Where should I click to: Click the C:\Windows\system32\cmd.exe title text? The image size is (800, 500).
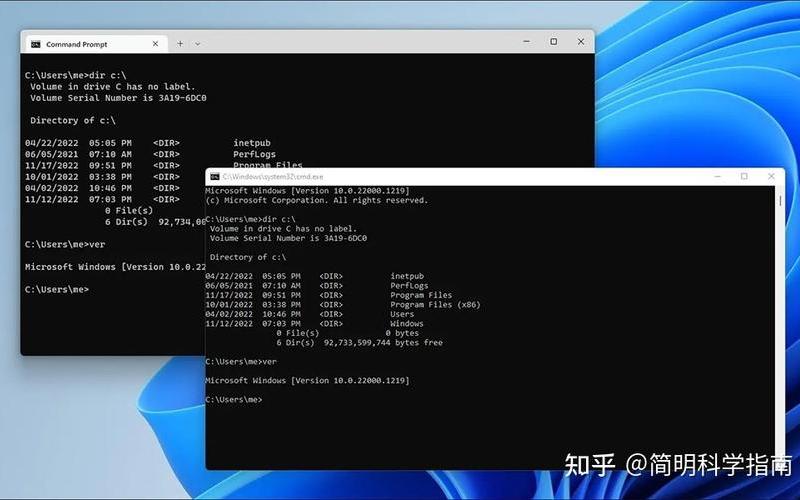(x=273, y=177)
